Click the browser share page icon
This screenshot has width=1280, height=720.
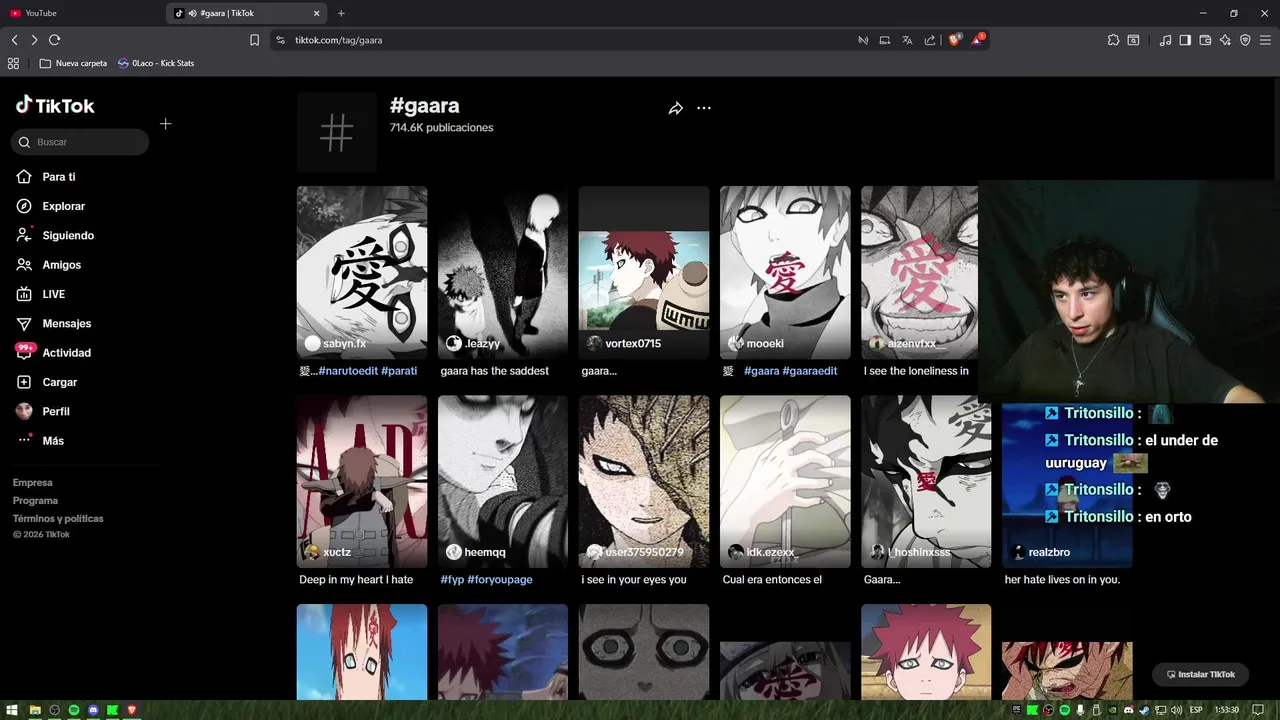tap(930, 40)
